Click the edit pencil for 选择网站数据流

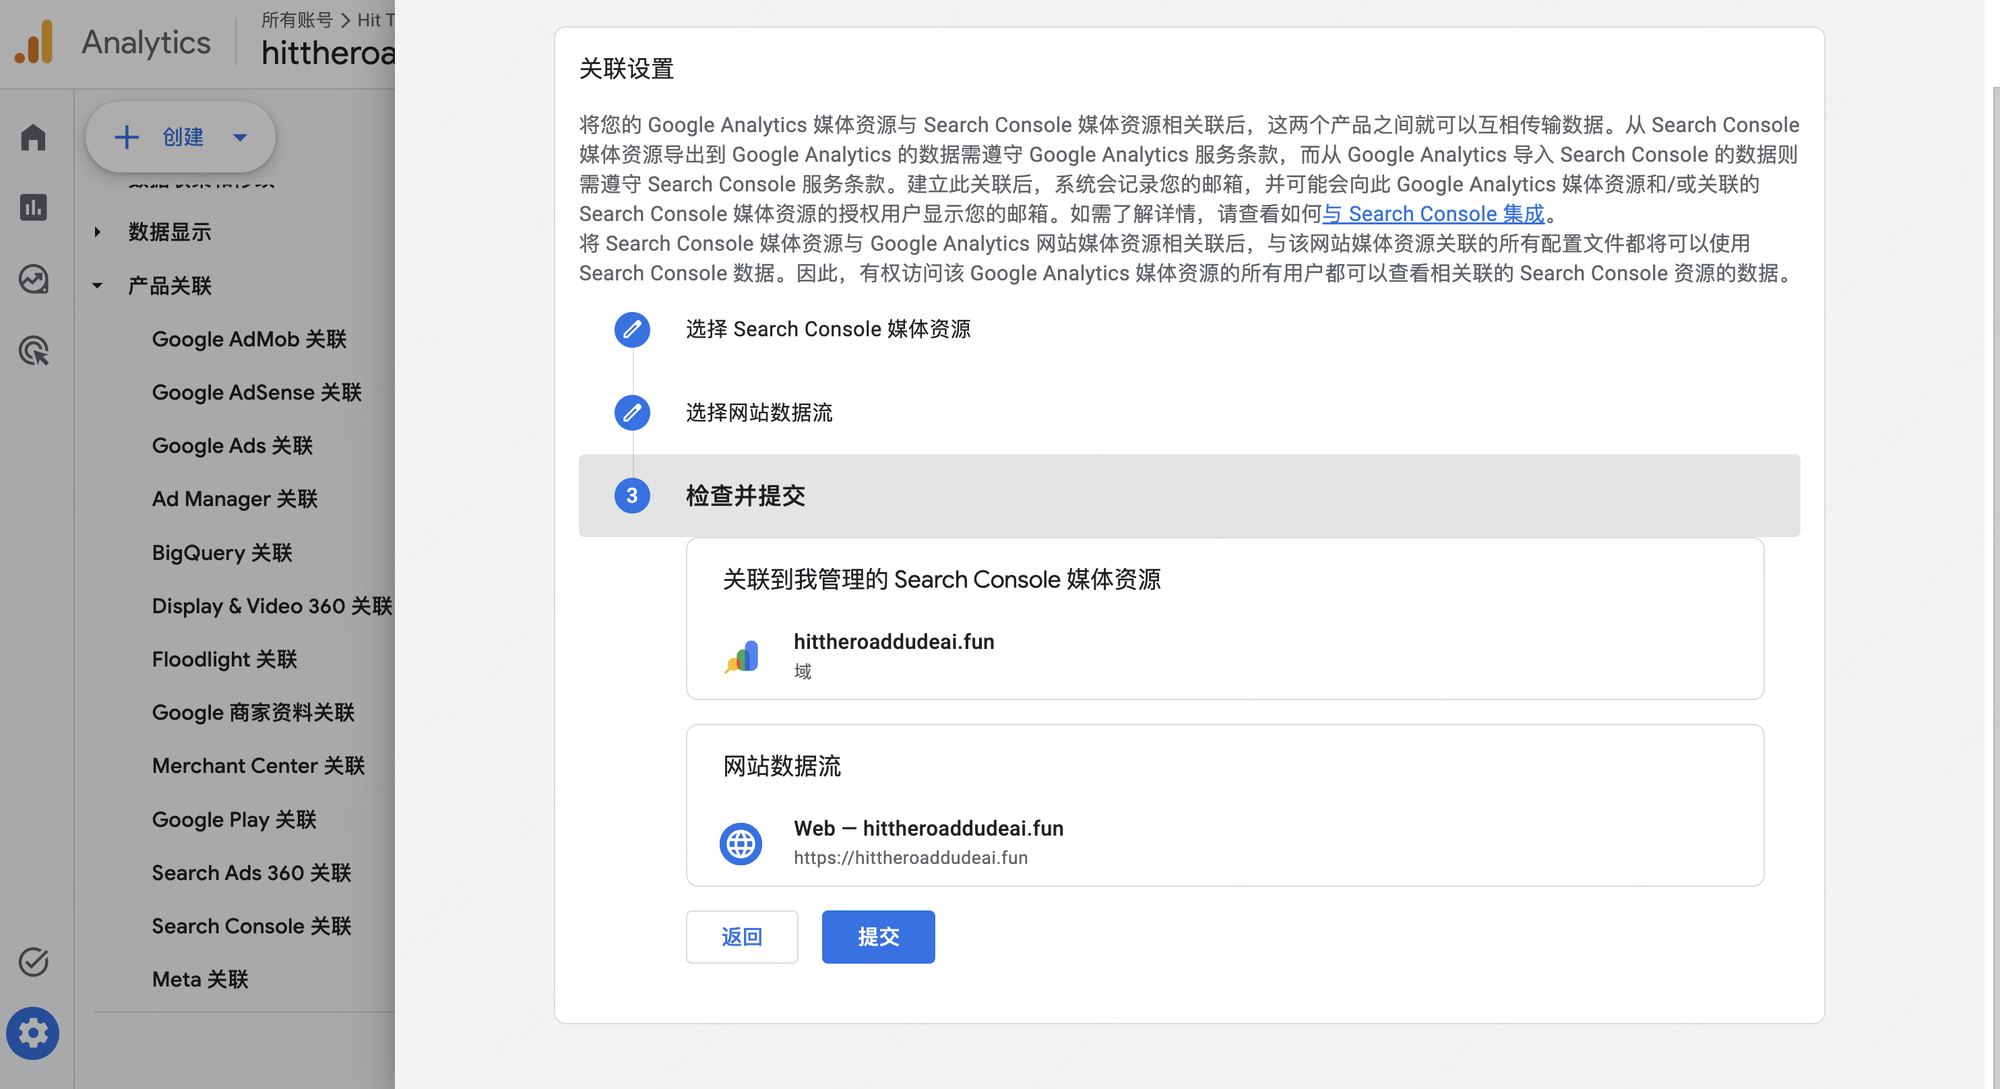pyautogui.click(x=632, y=412)
